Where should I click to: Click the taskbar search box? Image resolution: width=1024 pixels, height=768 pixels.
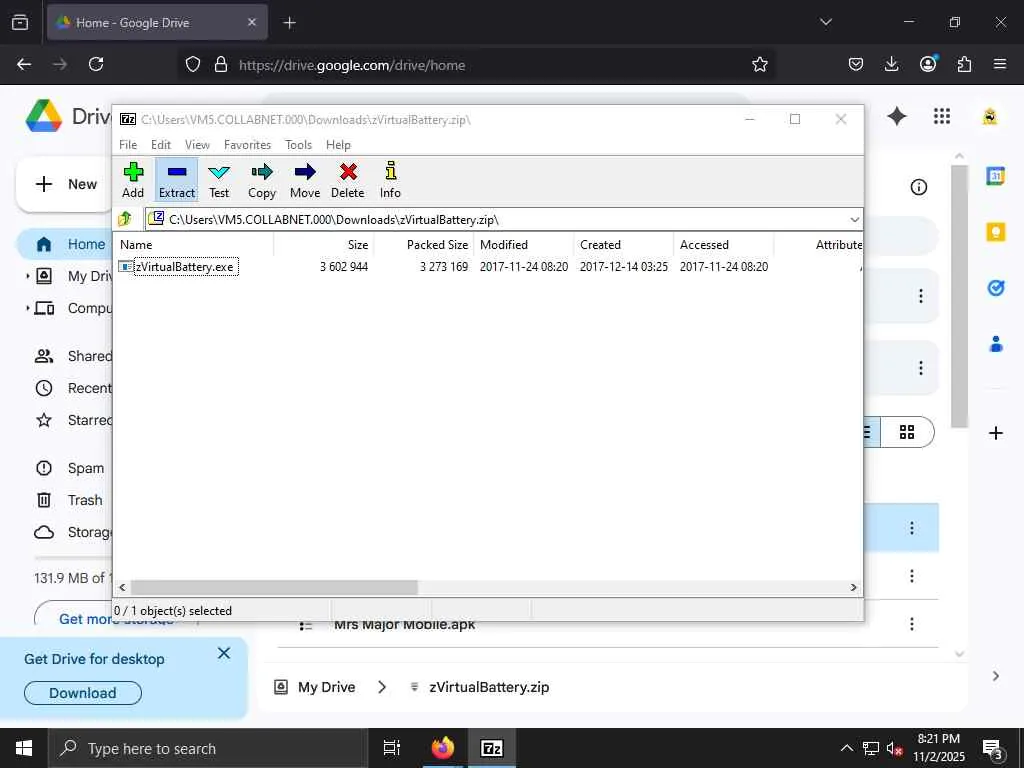point(208,748)
